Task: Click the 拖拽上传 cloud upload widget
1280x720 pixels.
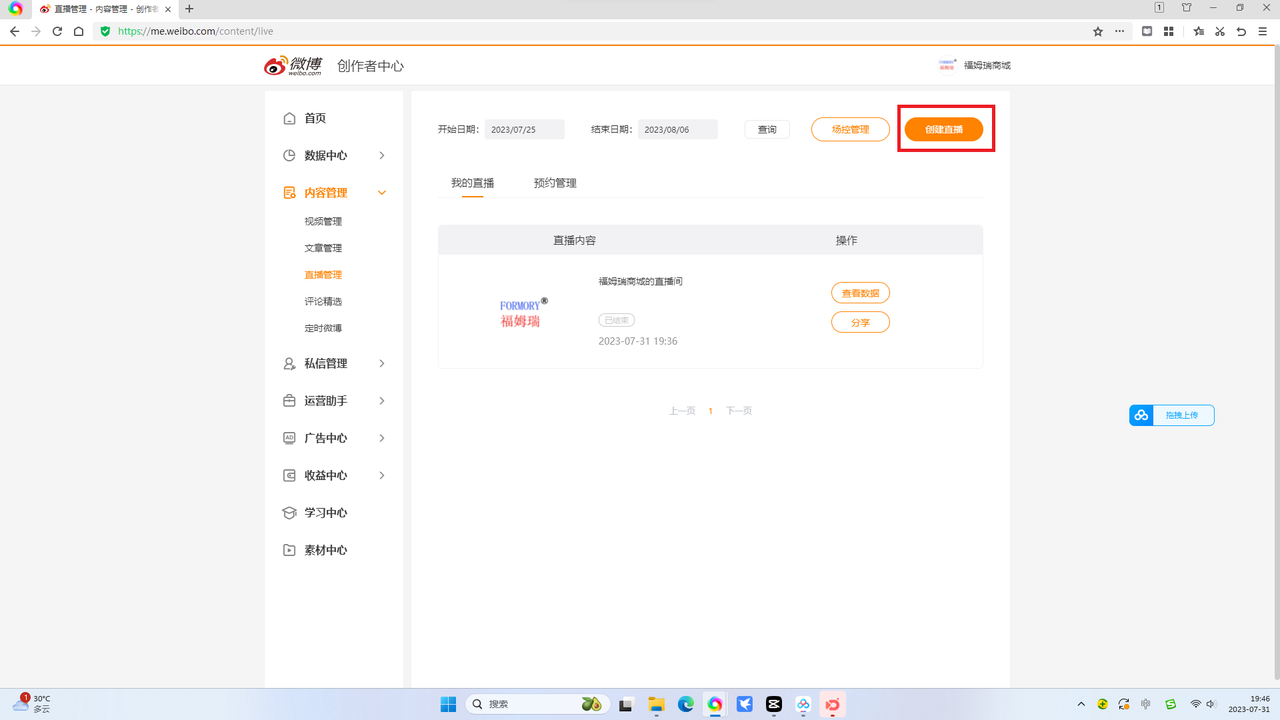Action: [1171, 415]
